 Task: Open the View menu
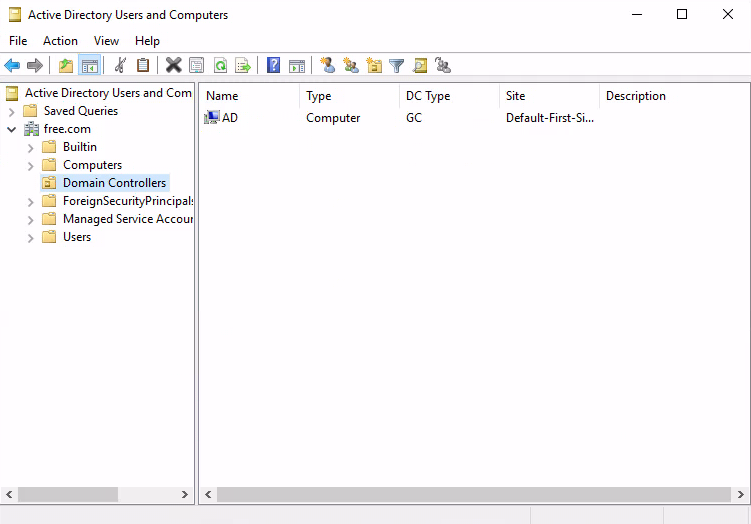click(x=106, y=41)
